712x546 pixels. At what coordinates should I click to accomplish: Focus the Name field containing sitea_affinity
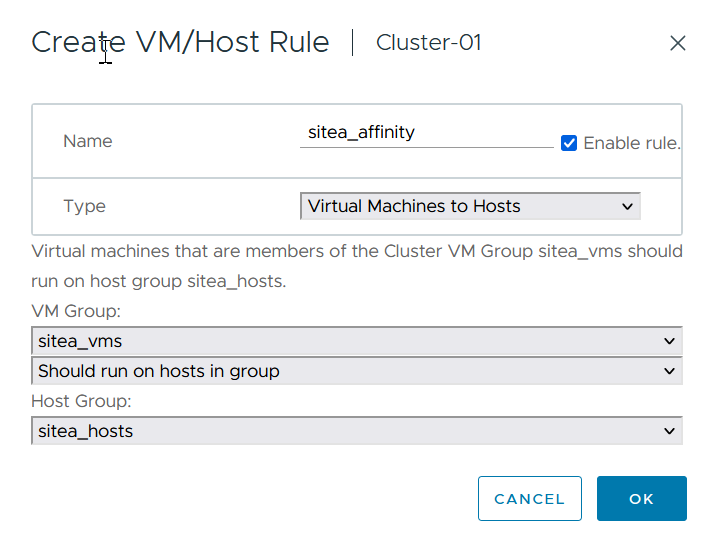426,133
